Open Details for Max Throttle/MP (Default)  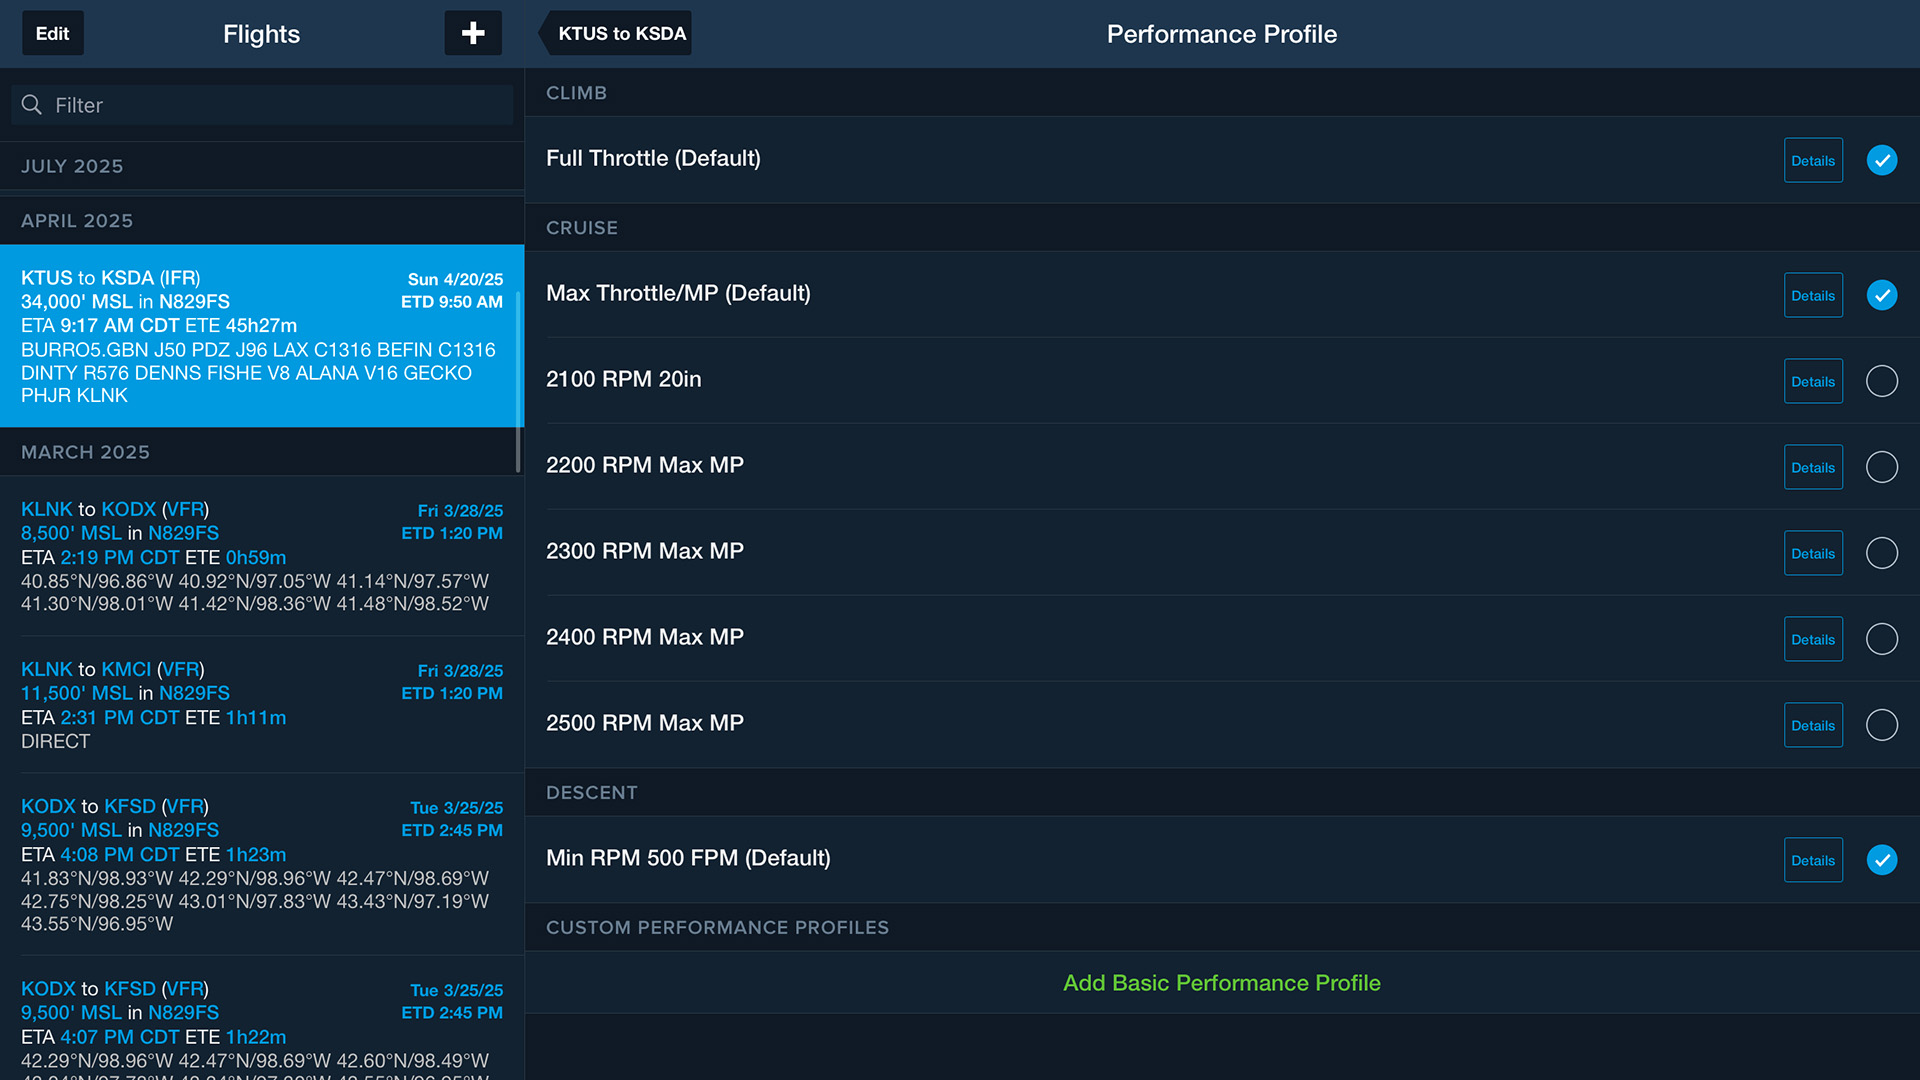point(1813,295)
